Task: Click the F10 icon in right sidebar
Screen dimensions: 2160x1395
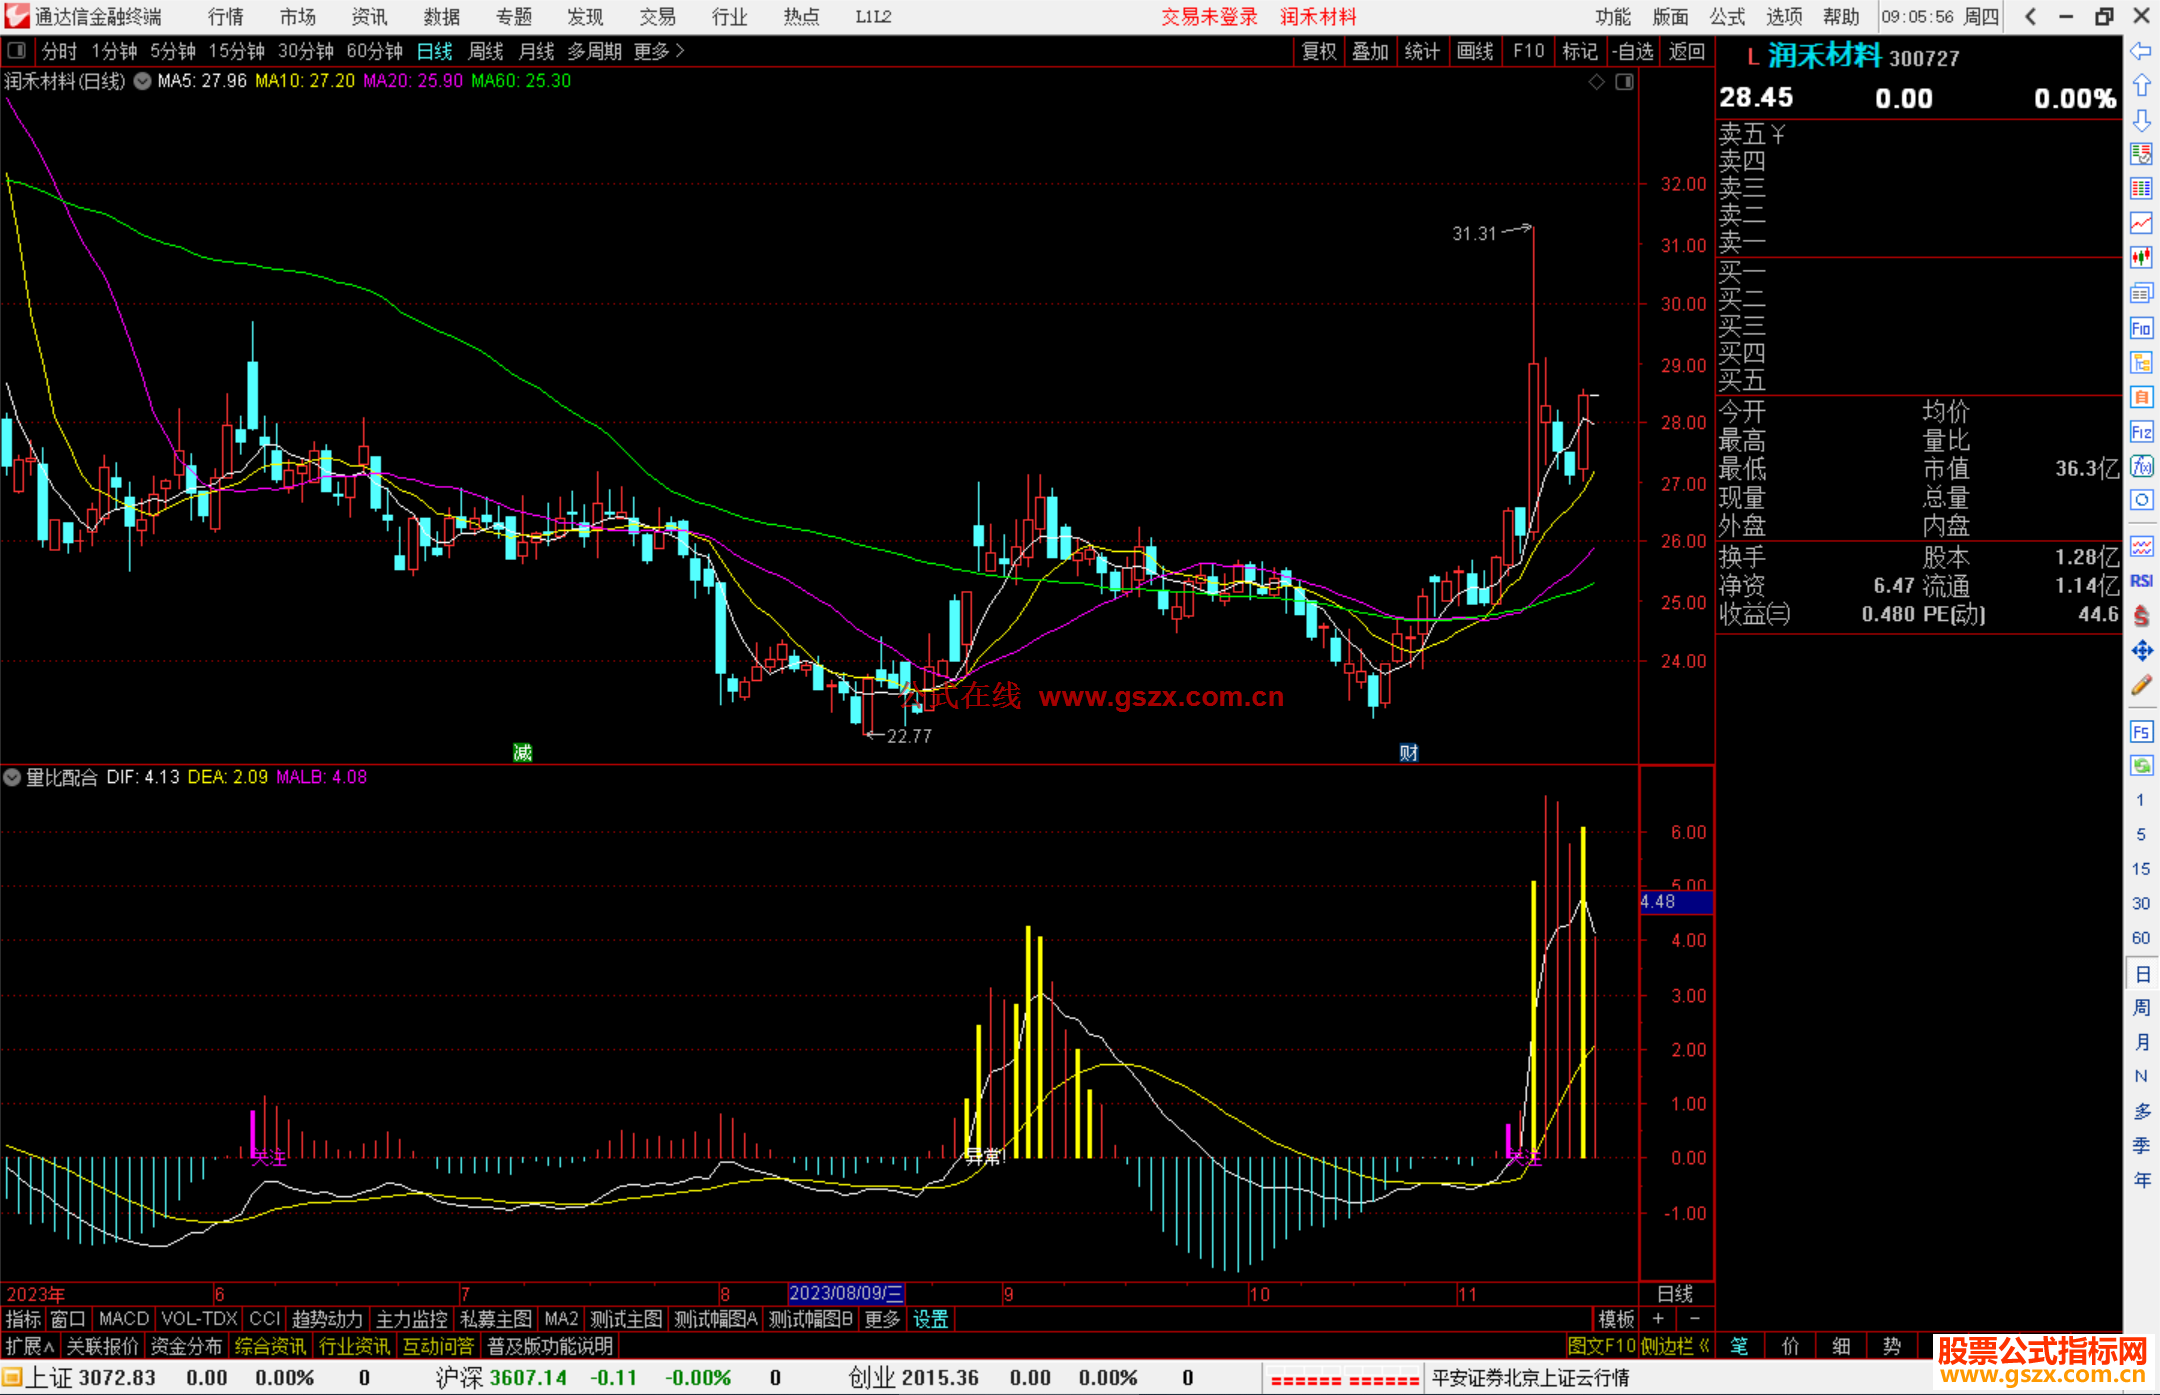Action: (x=2141, y=329)
